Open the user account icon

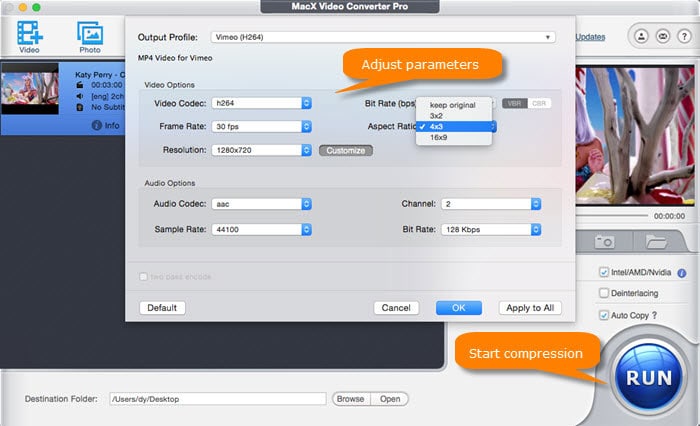[641, 36]
